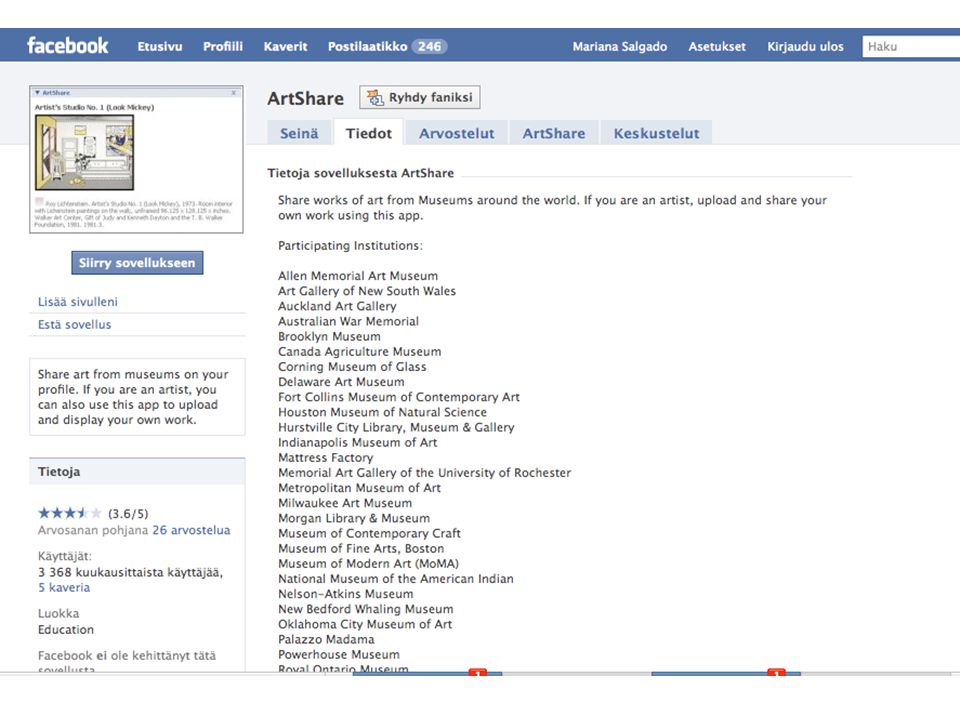Screen dimensions: 960x720
Task: Select the 'Australian War Memorial' line
Action: [x=348, y=321]
